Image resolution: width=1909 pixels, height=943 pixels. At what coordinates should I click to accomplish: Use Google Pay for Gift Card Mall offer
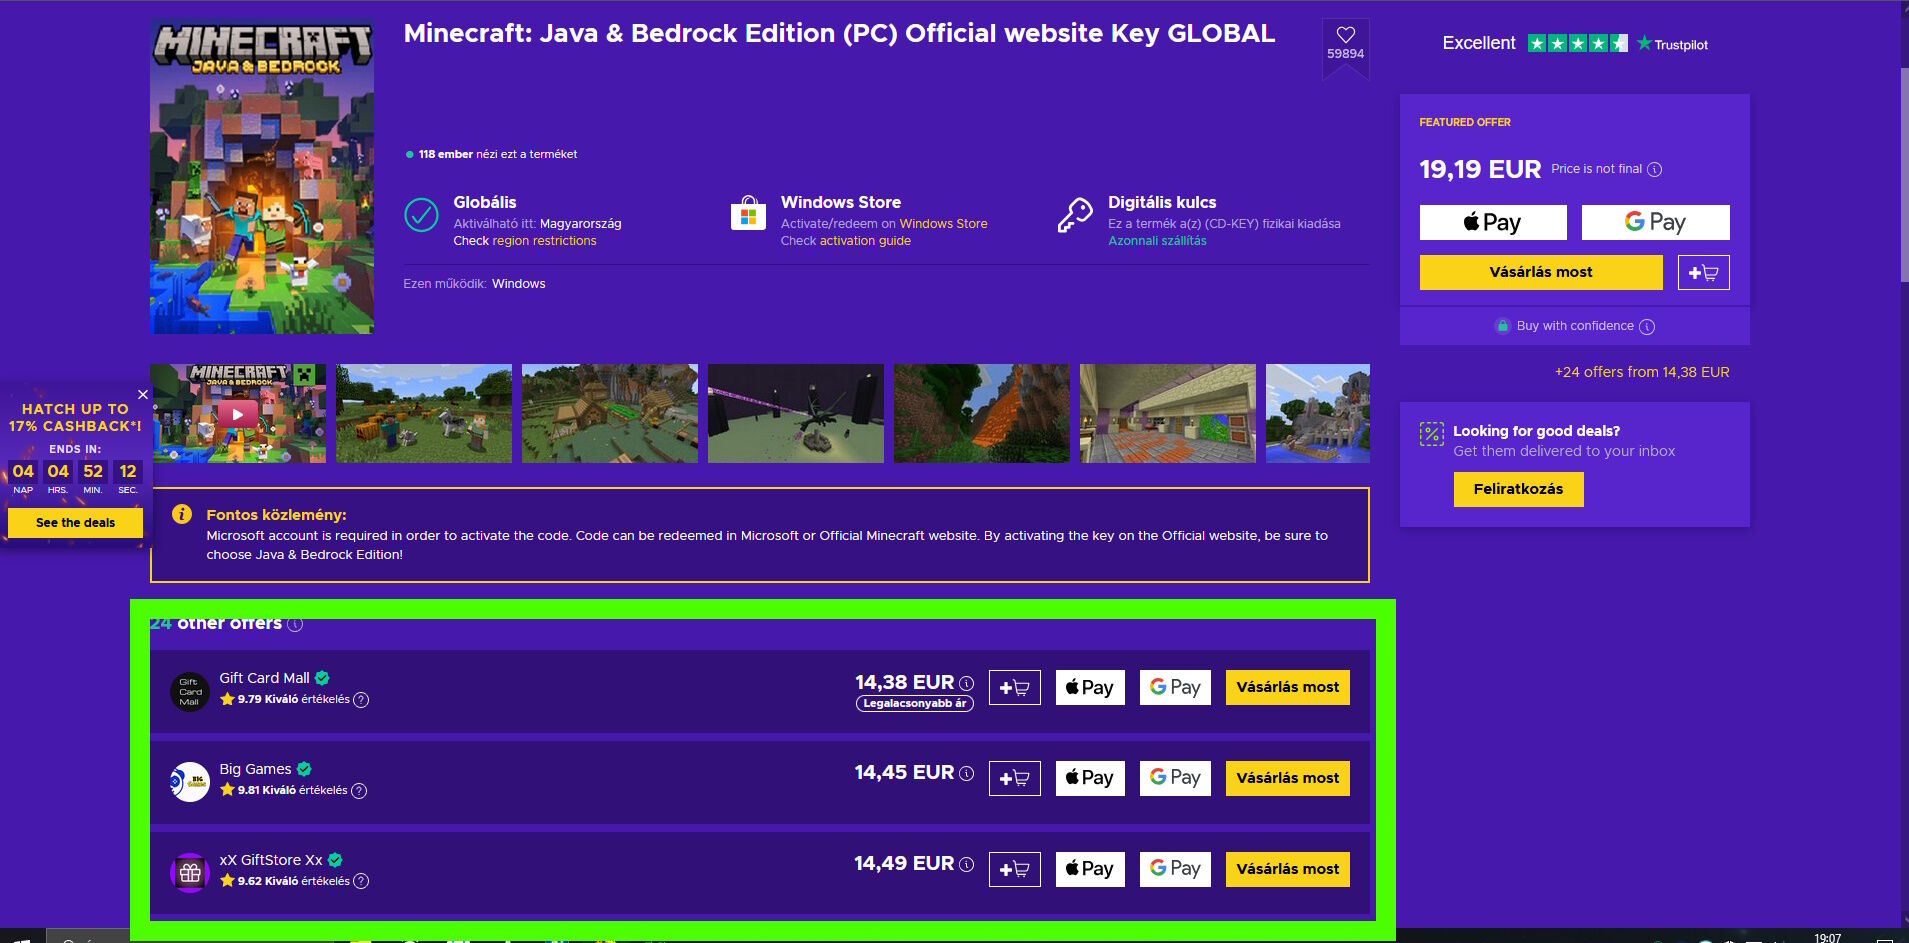(x=1175, y=688)
